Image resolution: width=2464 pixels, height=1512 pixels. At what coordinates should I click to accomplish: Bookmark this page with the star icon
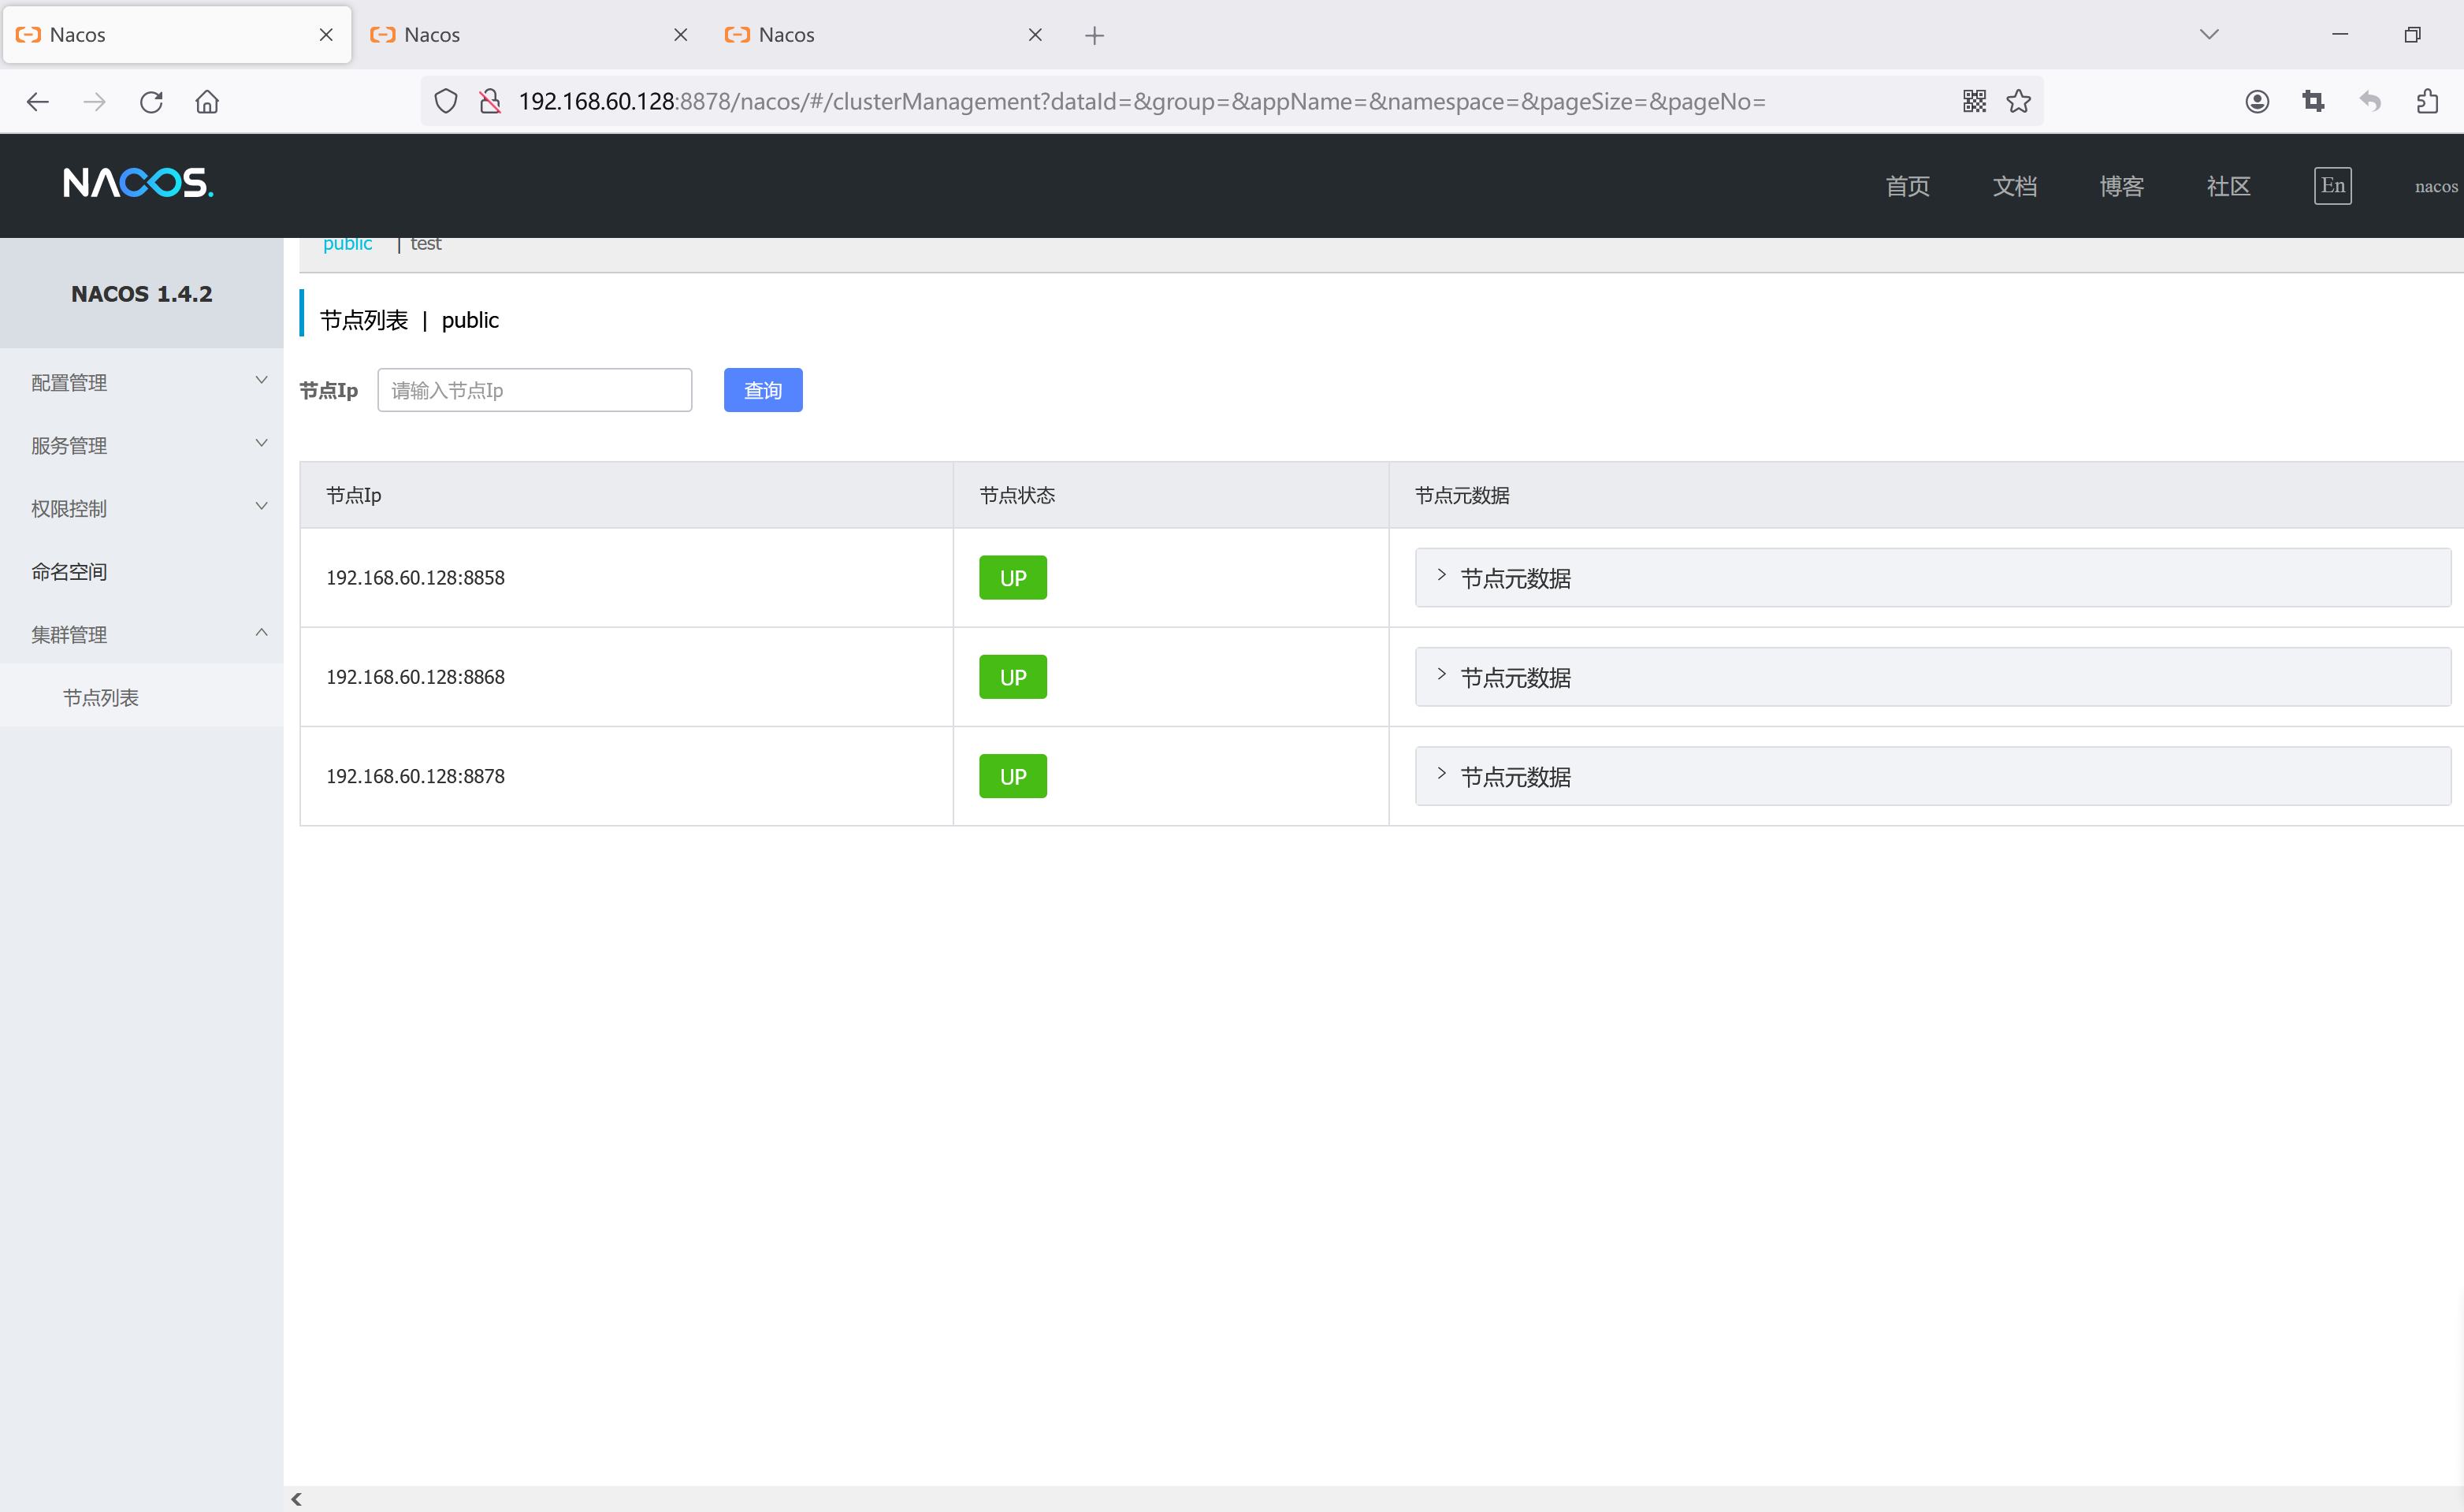[x=2019, y=101]
